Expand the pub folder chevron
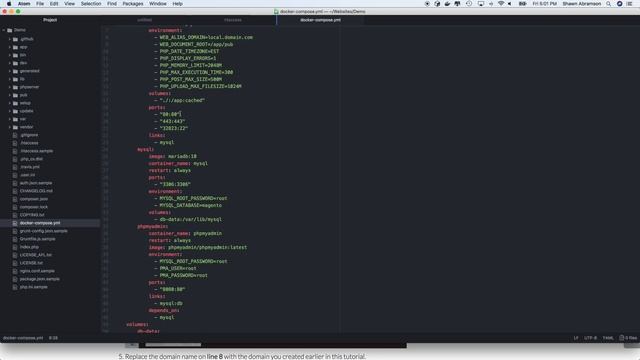 coord(9,95)
